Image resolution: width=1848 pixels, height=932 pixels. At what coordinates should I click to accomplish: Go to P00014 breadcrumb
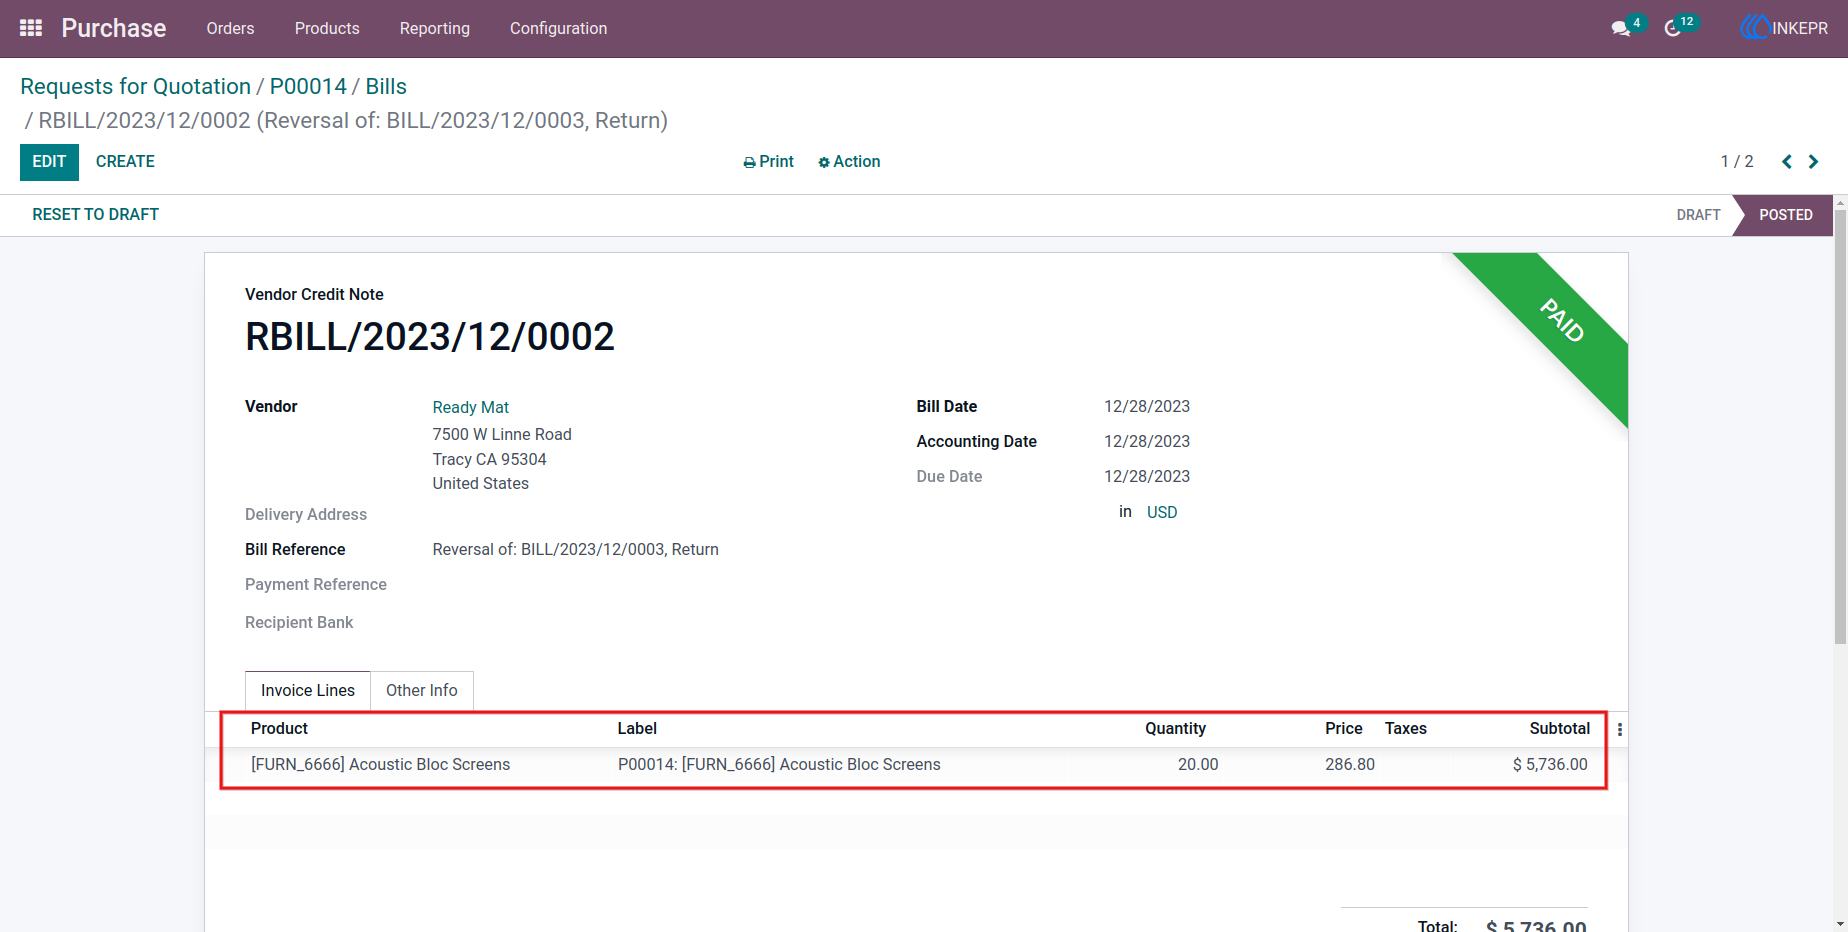(x=308, y=87)
